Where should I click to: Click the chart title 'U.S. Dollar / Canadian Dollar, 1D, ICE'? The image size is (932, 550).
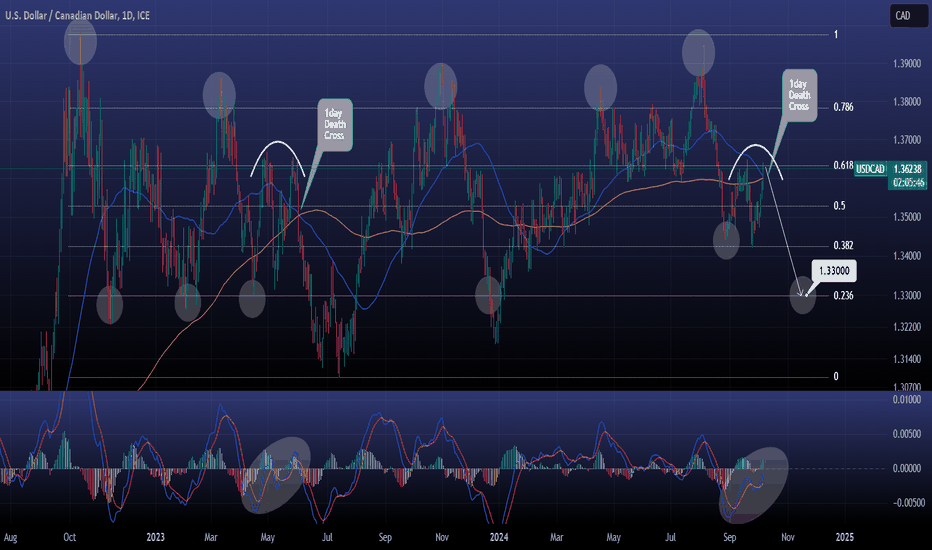[77, 16]
